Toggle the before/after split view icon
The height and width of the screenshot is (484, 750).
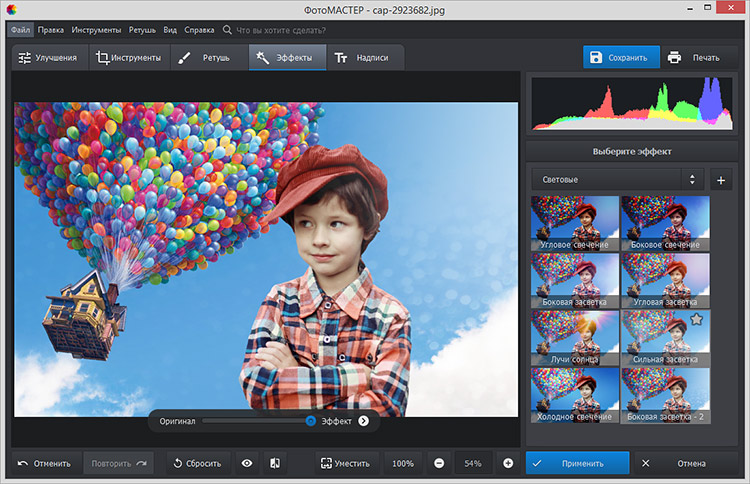(x=275, y=463)
